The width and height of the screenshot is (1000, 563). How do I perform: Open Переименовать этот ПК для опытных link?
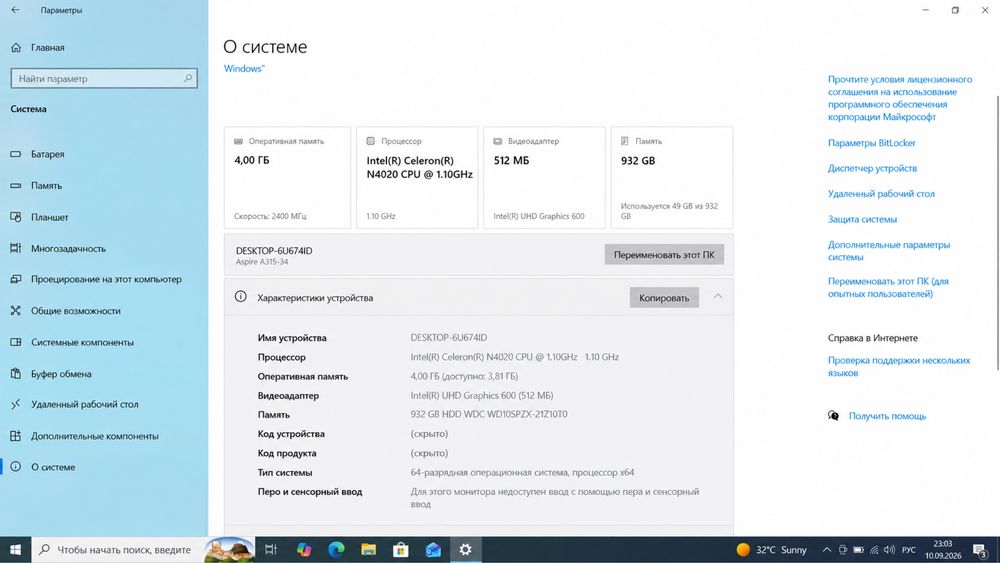coord(888,287)
